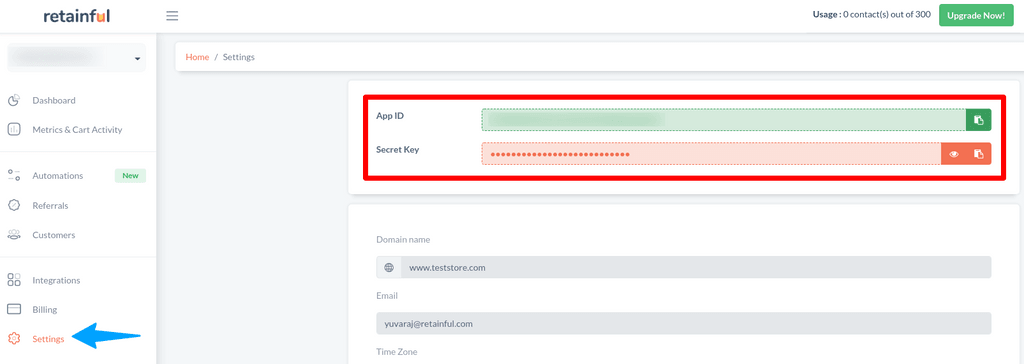Click the globe icon beside domain
The width and height of the screenshot is (1024, 364).
(x=389, y=267)
